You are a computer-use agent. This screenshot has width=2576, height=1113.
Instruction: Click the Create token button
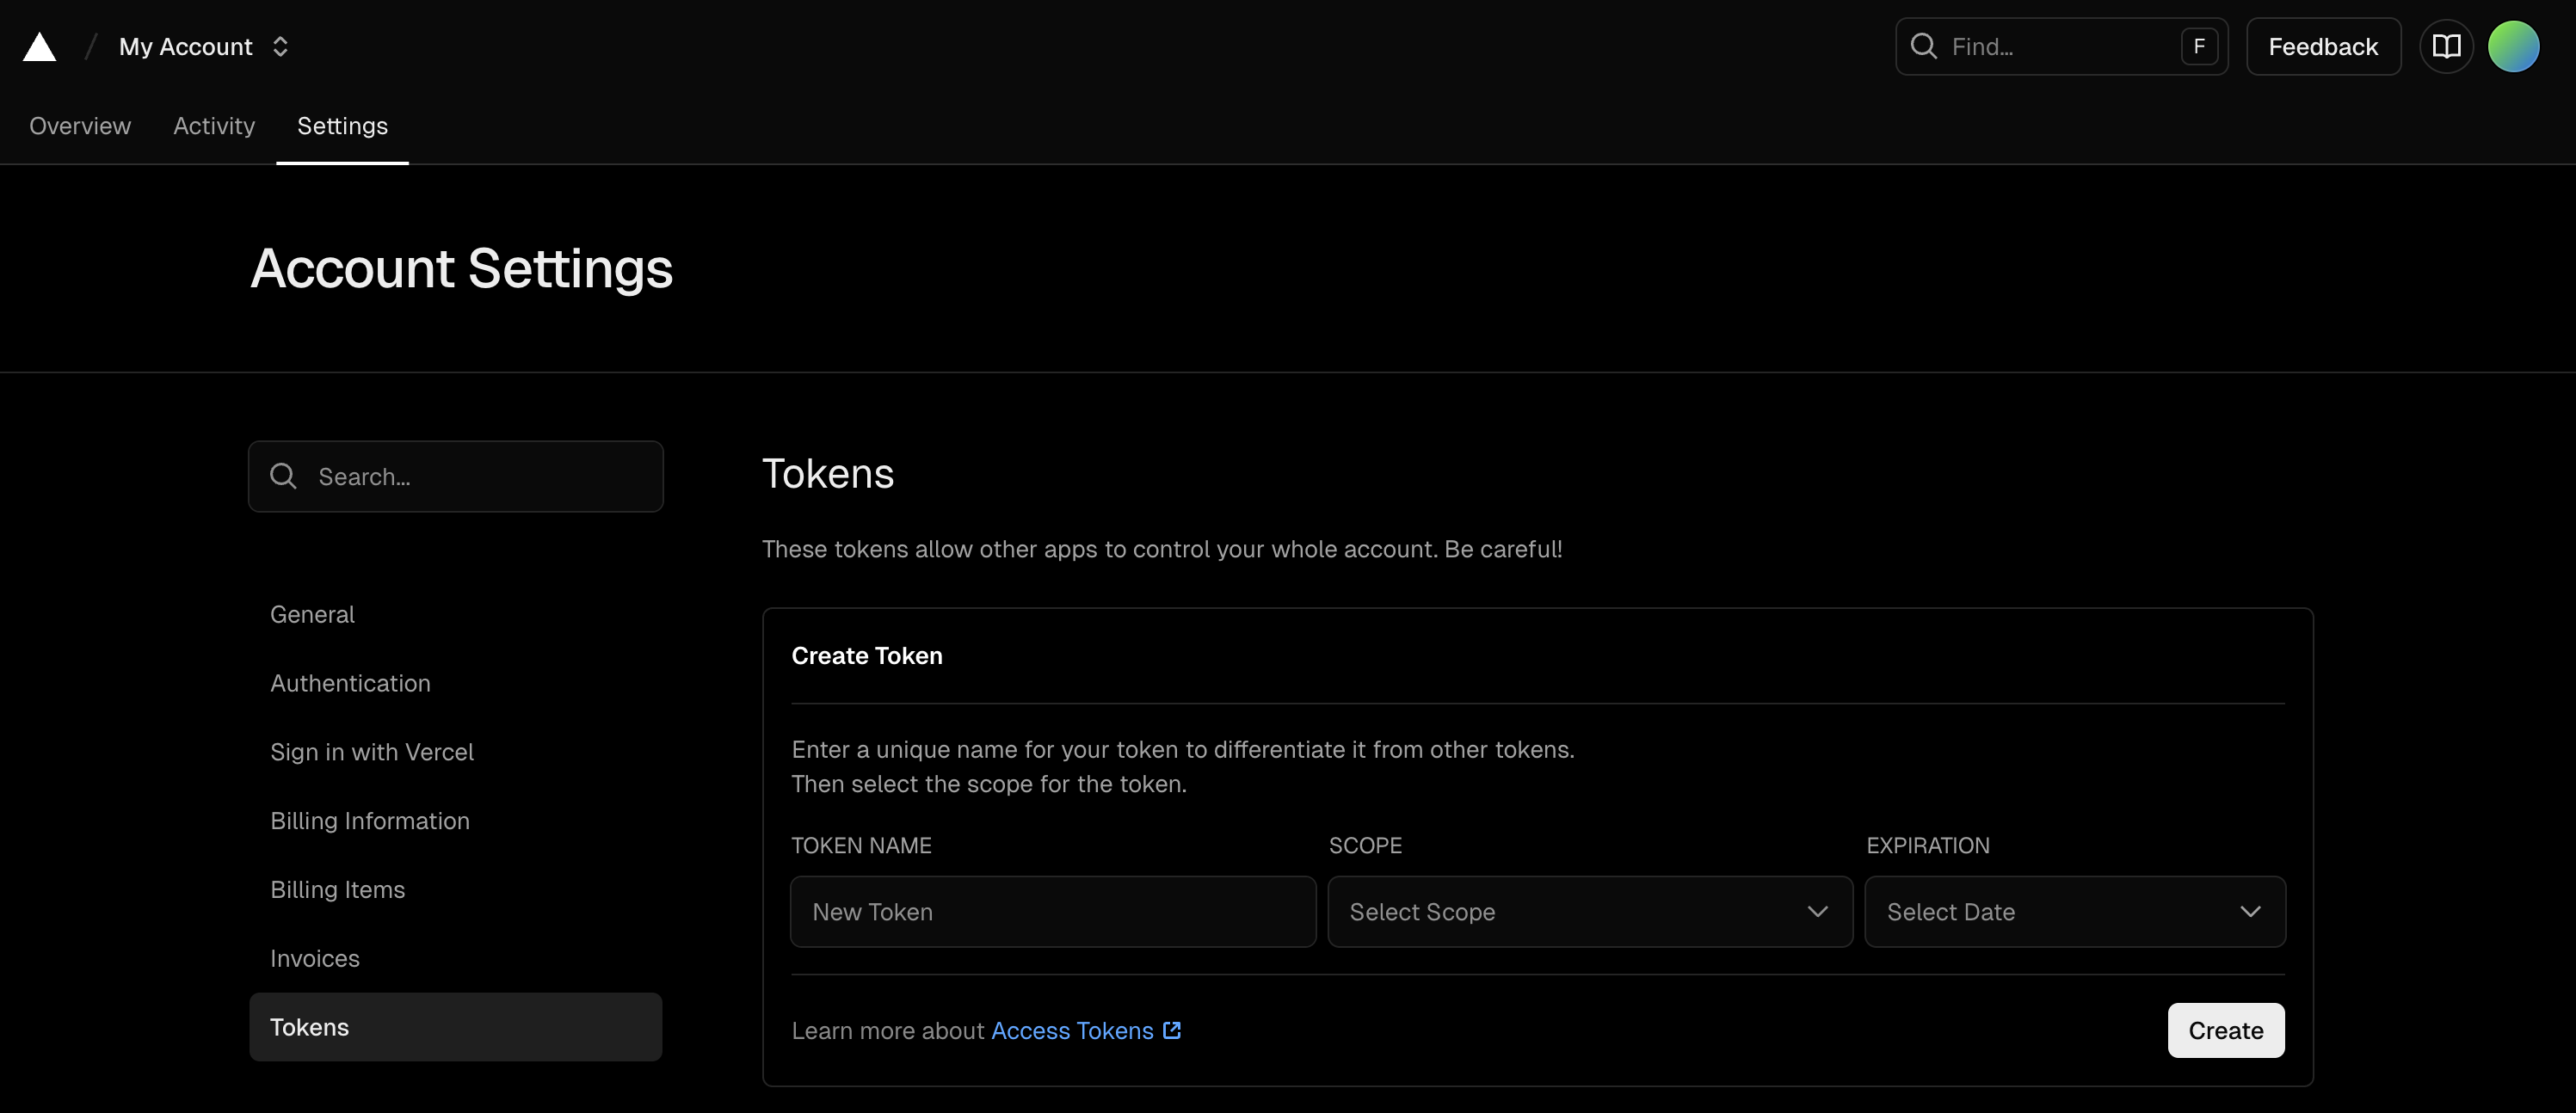point(2224,1030)
